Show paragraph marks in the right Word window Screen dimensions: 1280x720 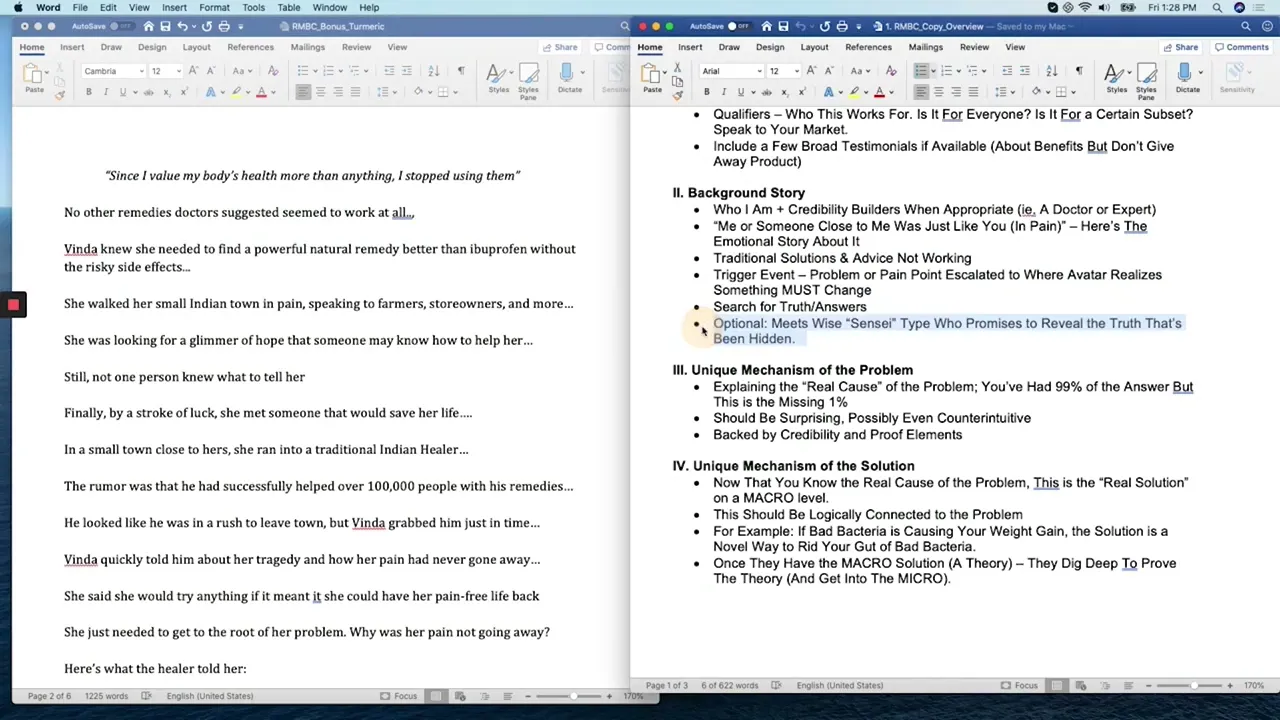(1078, 71)
